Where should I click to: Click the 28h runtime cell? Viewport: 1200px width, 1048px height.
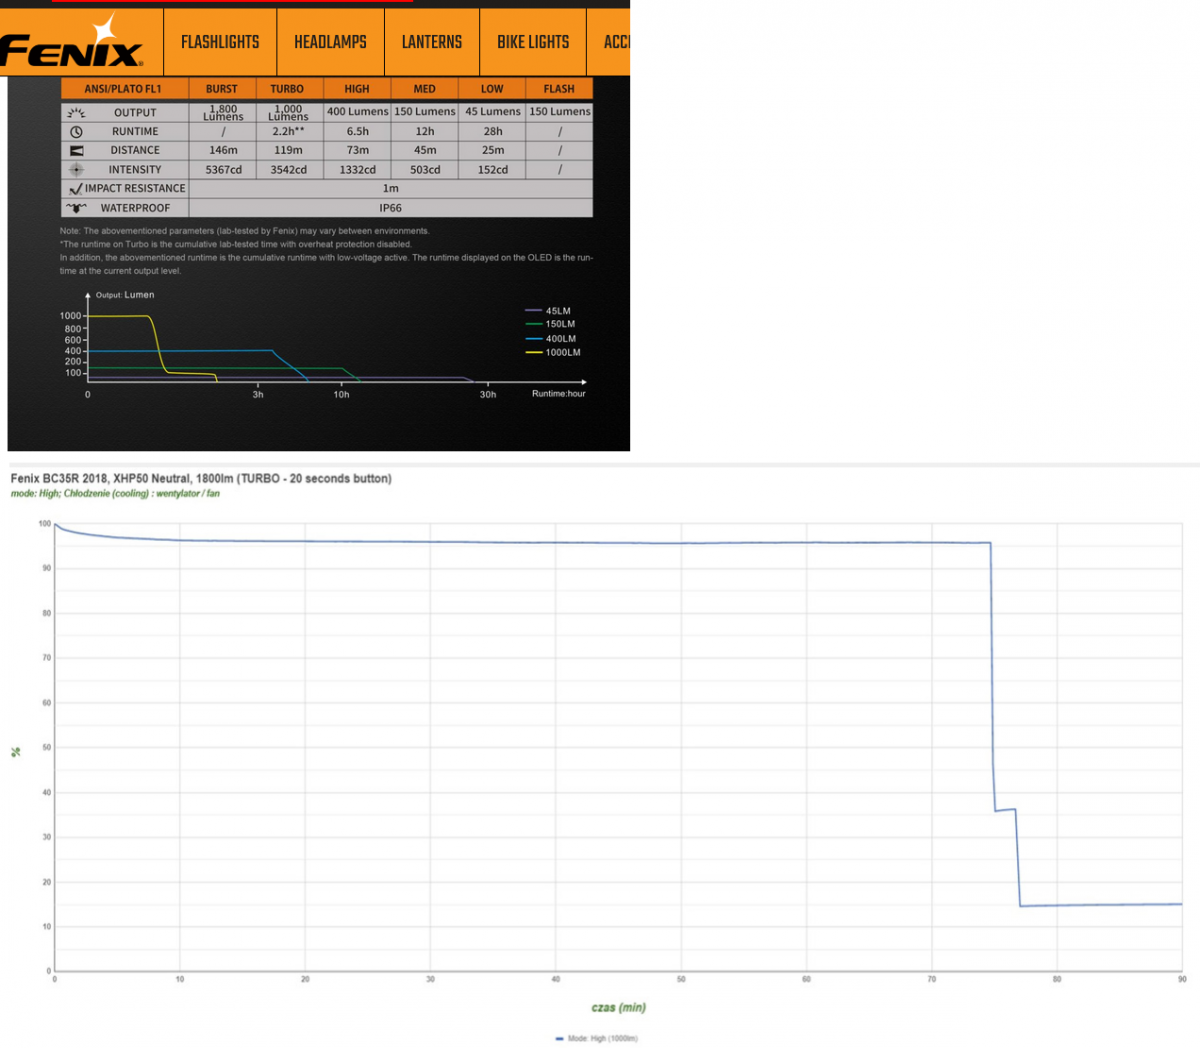tap(493, 132)
